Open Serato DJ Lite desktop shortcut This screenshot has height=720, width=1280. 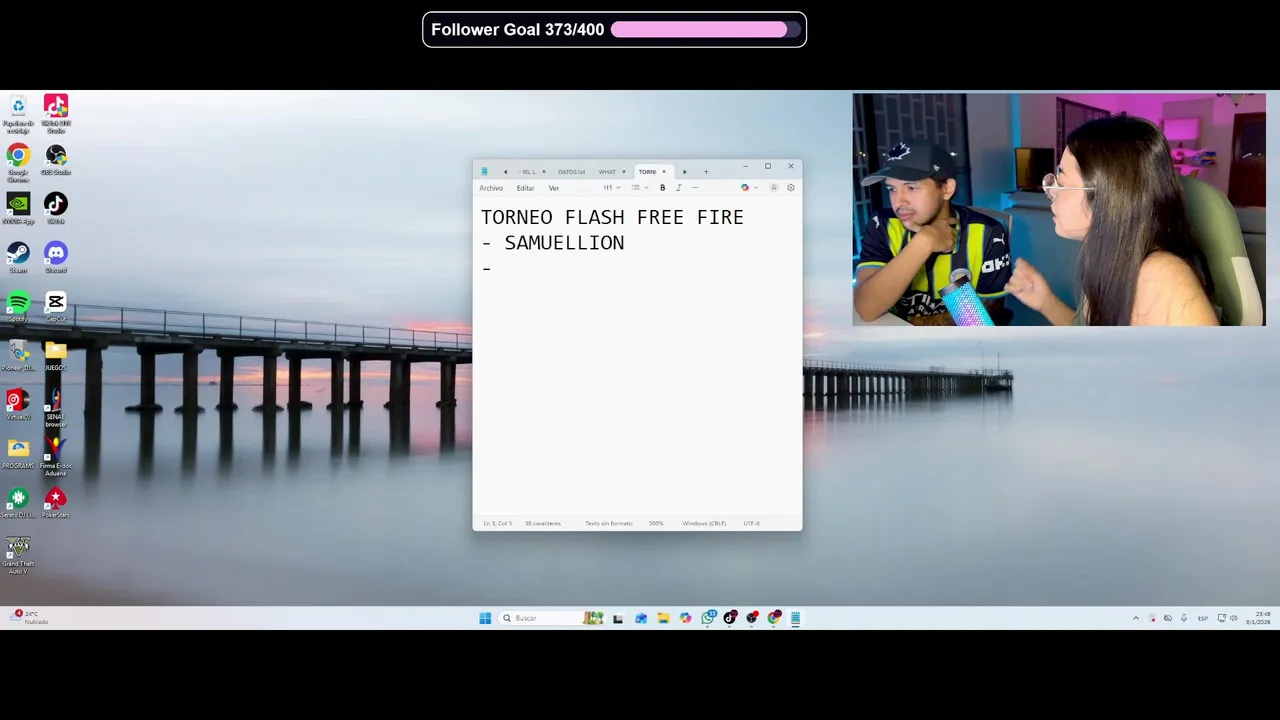[18, 503]
